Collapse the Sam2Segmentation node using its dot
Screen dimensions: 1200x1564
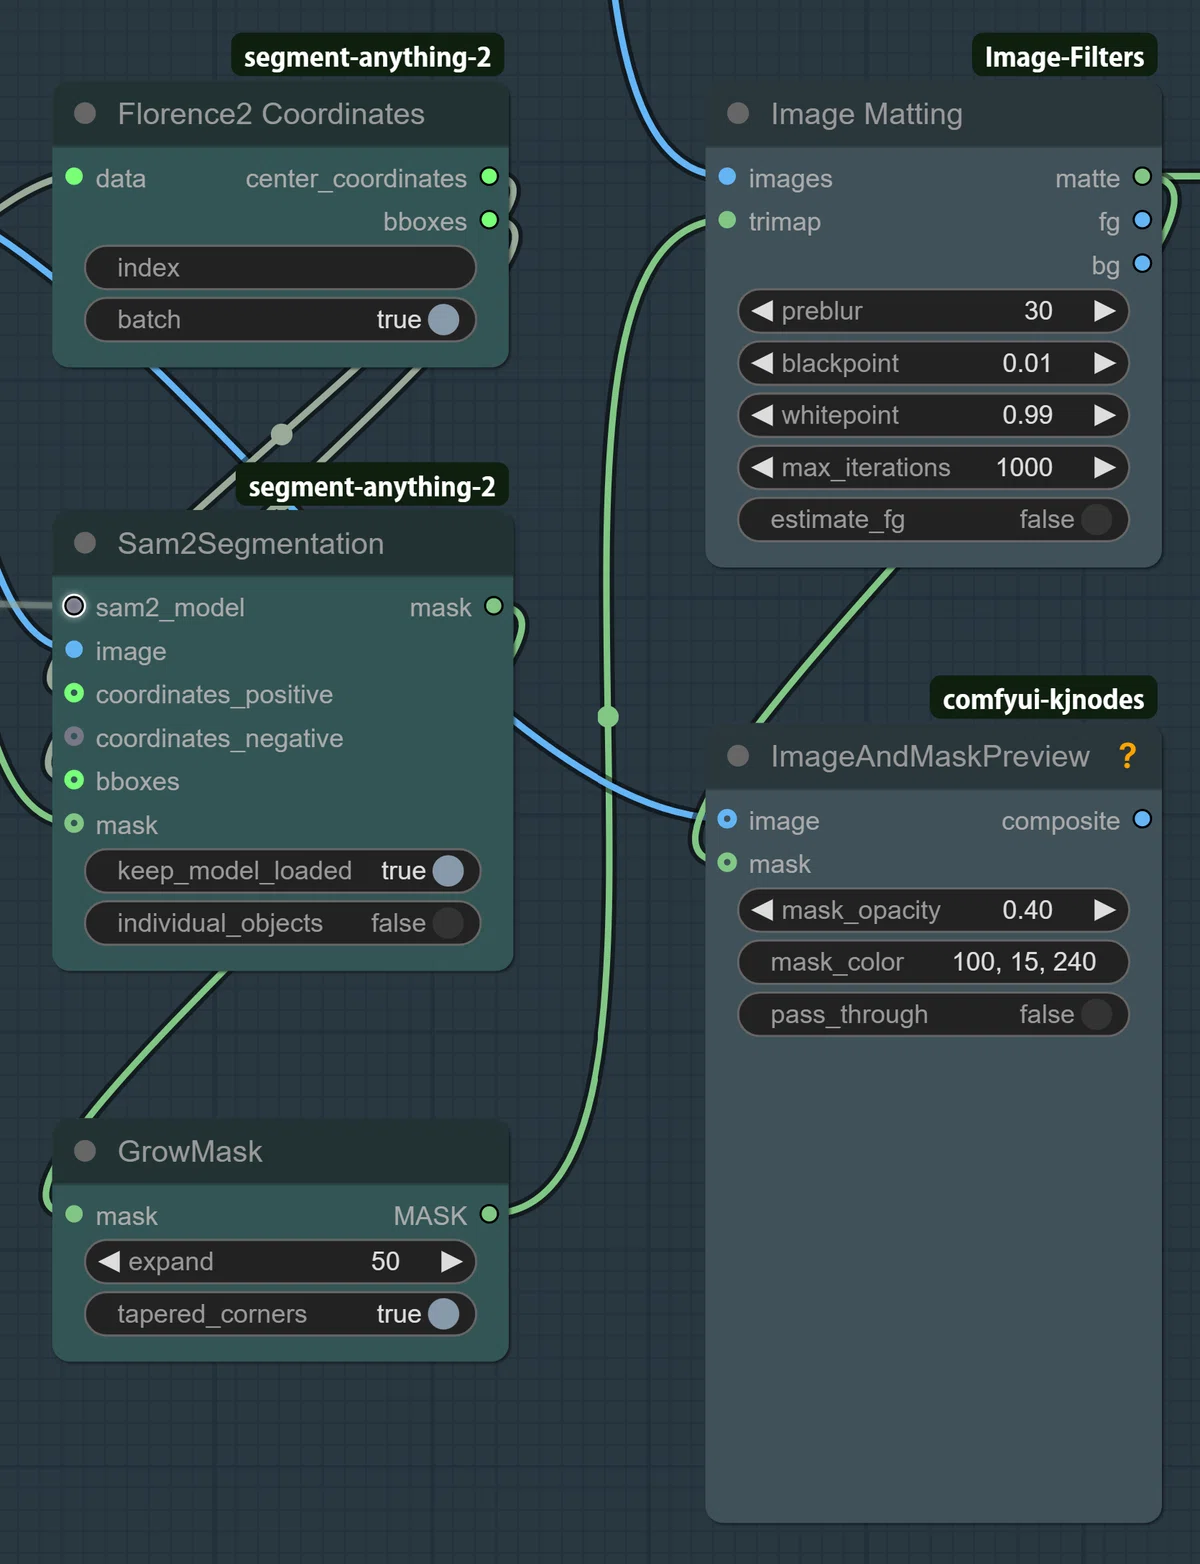85,543
